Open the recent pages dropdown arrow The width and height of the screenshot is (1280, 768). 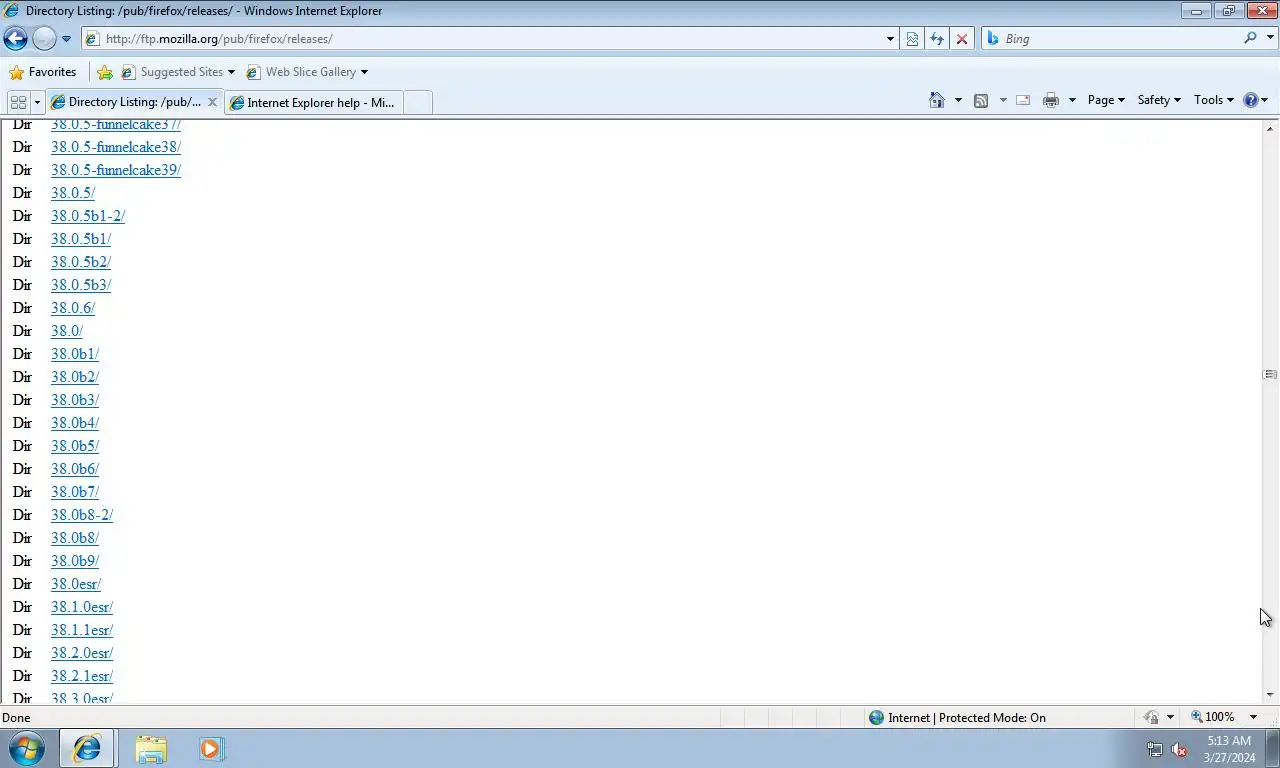(66, 39)
